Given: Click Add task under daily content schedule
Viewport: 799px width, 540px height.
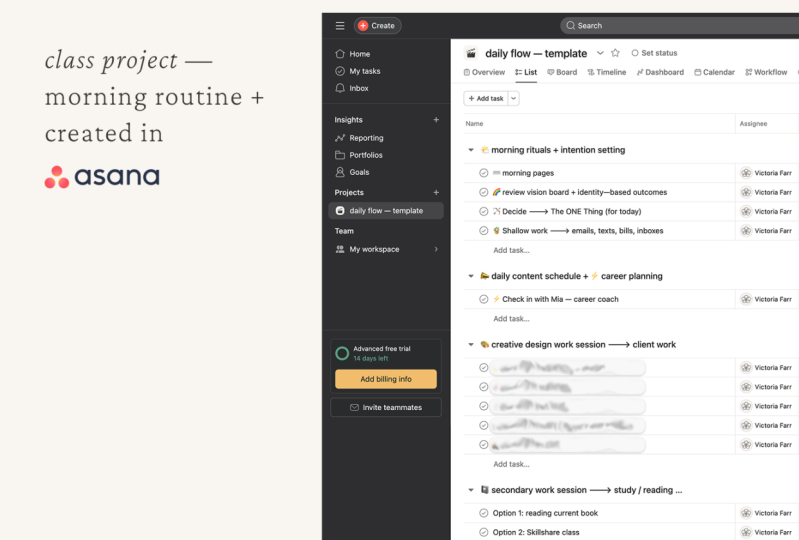Looking at the screenshot, I should click(x=511, y=319).
